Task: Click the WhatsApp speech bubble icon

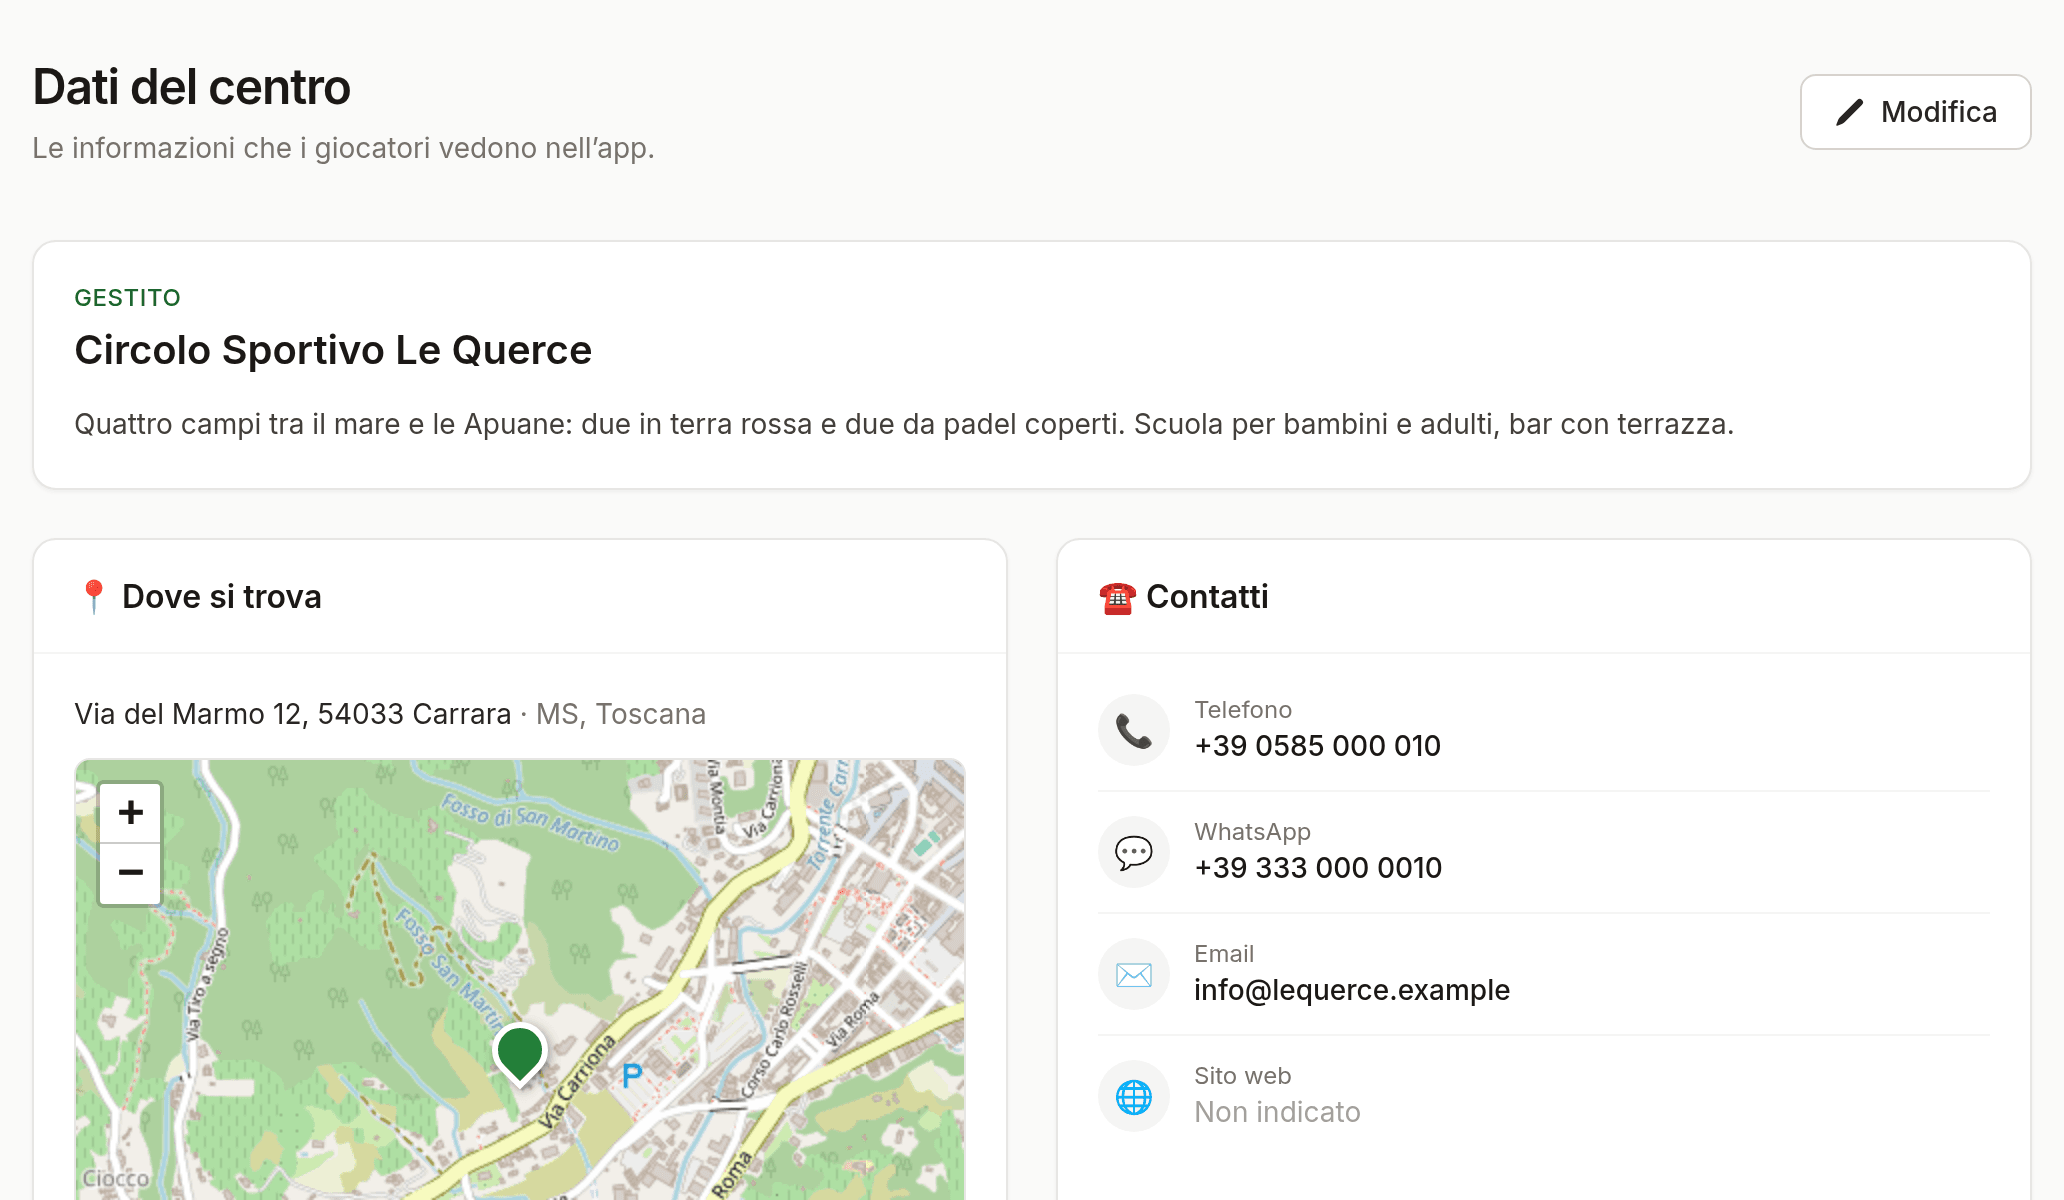Action: pos(1134,852)
